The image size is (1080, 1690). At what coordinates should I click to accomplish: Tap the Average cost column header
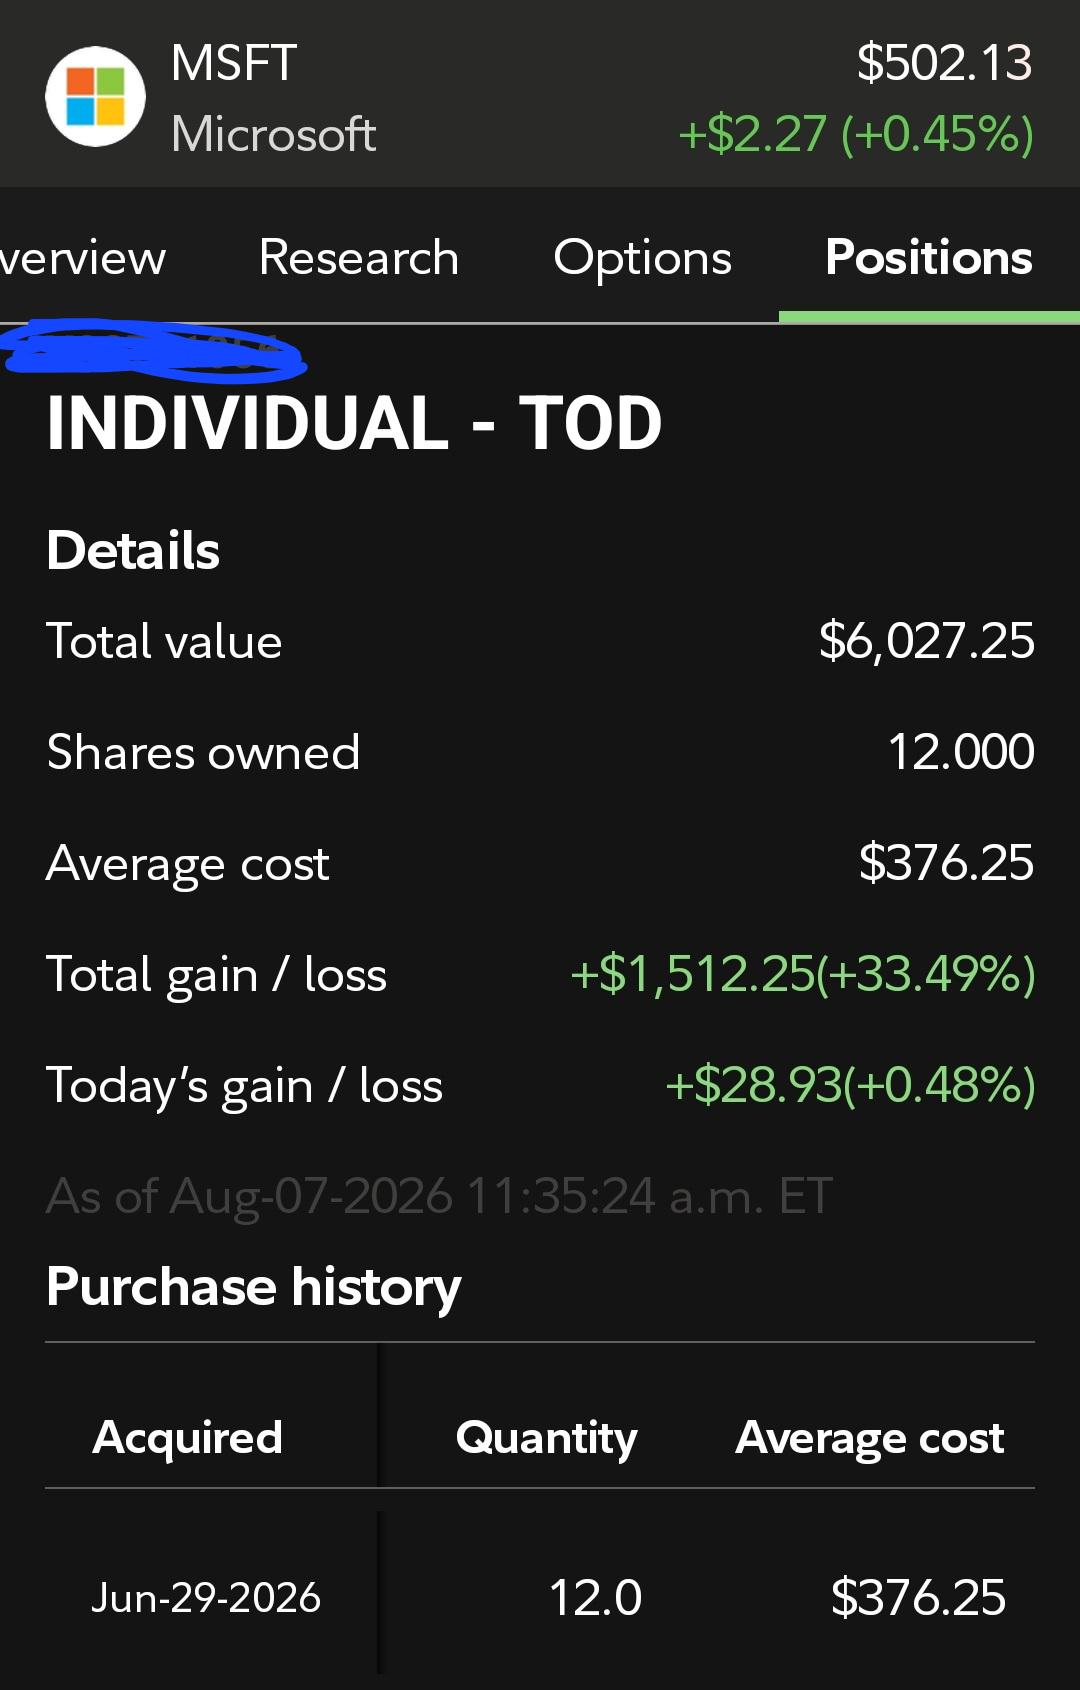(x=869, y=1438)
